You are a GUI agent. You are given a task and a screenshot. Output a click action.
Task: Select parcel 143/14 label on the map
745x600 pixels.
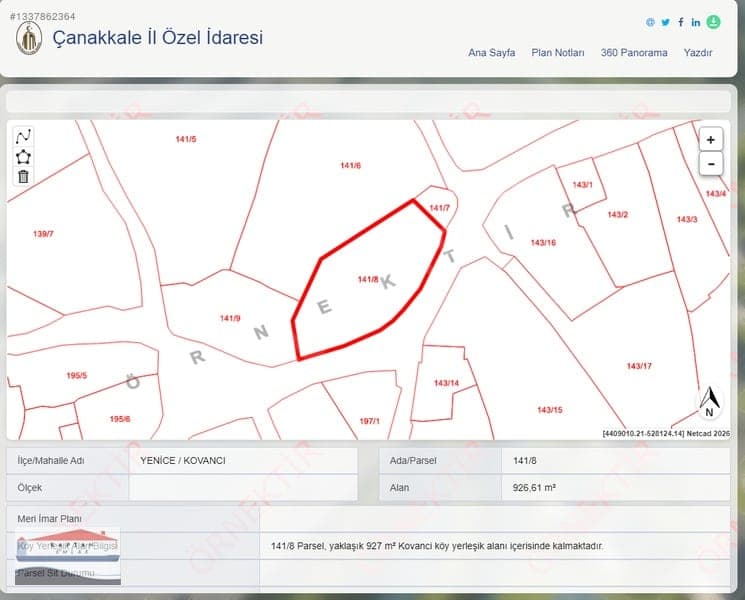(446, 383)
